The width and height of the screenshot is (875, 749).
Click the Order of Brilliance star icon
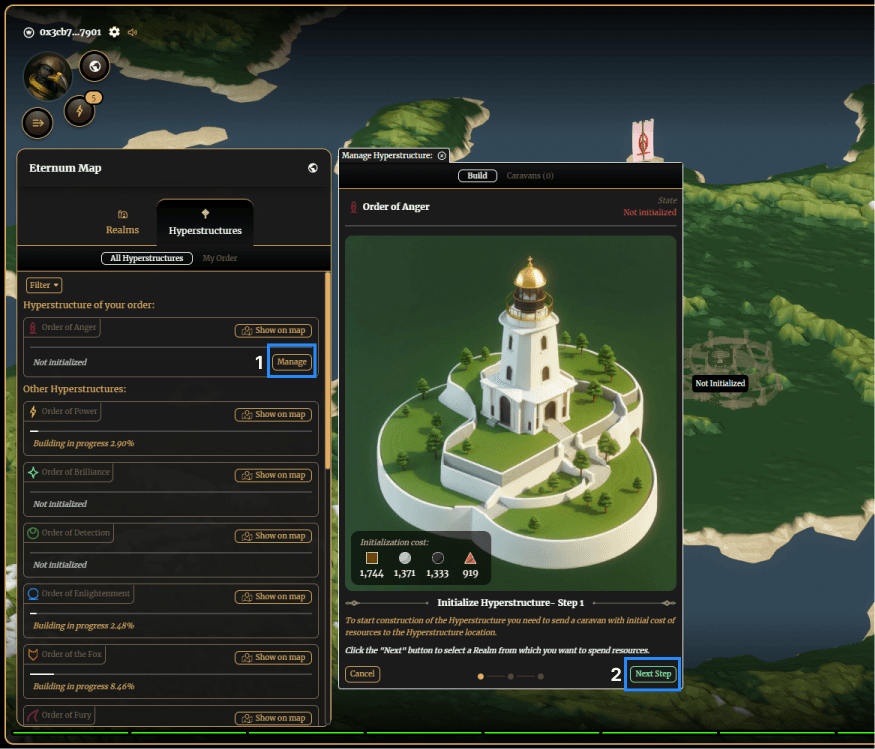point(33,473)
